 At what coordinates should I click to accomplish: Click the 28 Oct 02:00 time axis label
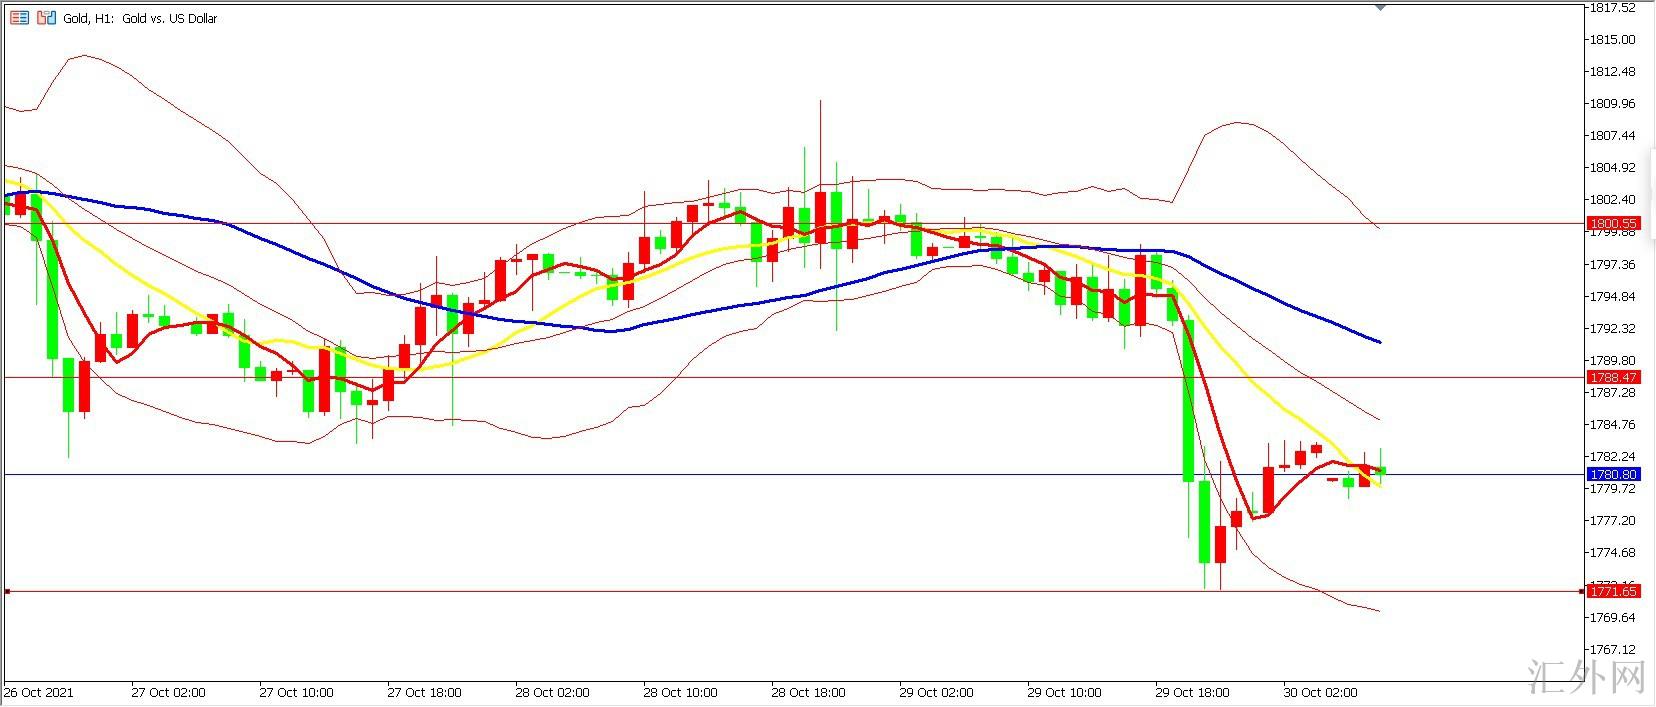pyautogui.click(x=552, y=692)
